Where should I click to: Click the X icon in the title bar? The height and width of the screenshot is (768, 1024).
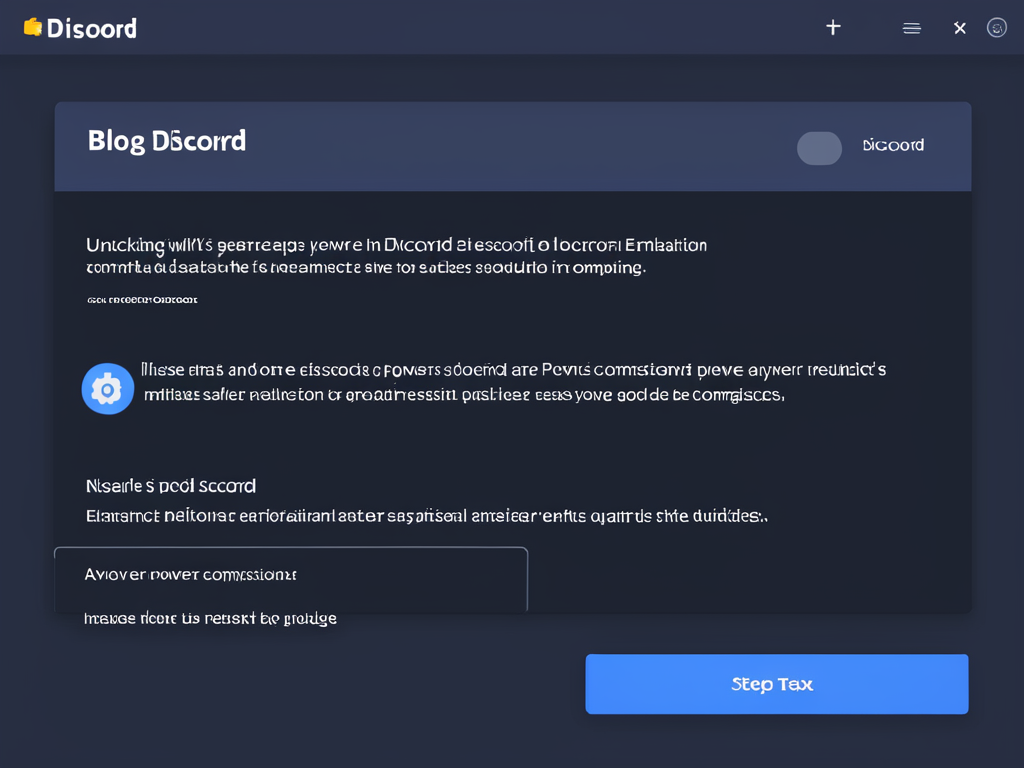point(959,27)
